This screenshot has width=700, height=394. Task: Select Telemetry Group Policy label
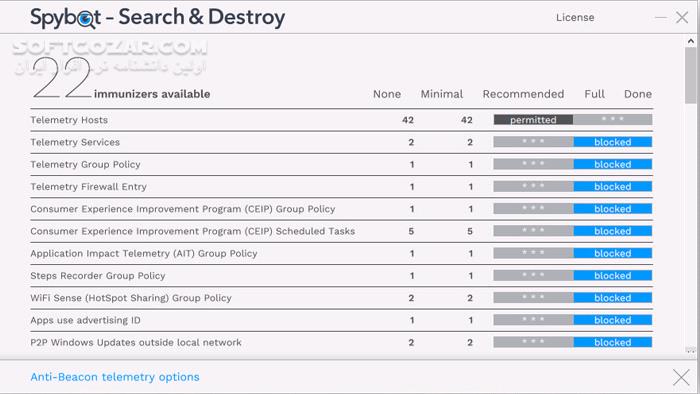[x=85, y=165]
